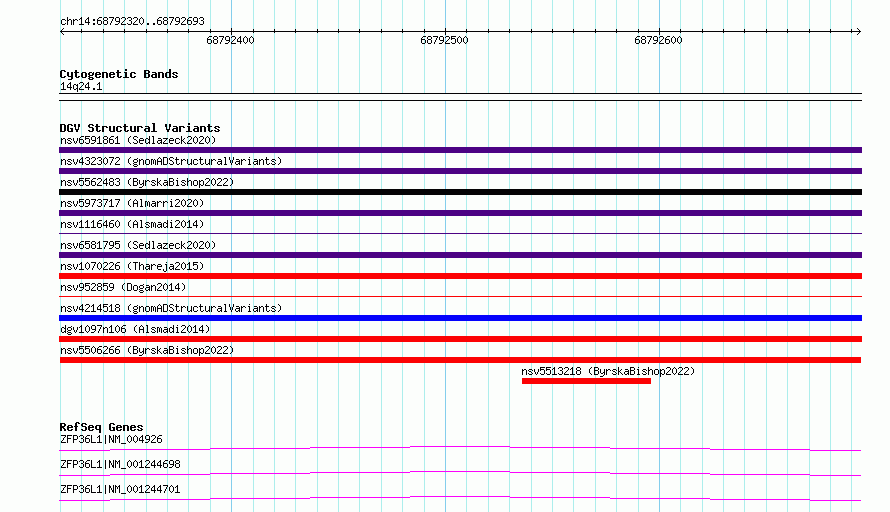Click the short red bar of nsv5513218
Screen dimensions: 890x512
586,381
